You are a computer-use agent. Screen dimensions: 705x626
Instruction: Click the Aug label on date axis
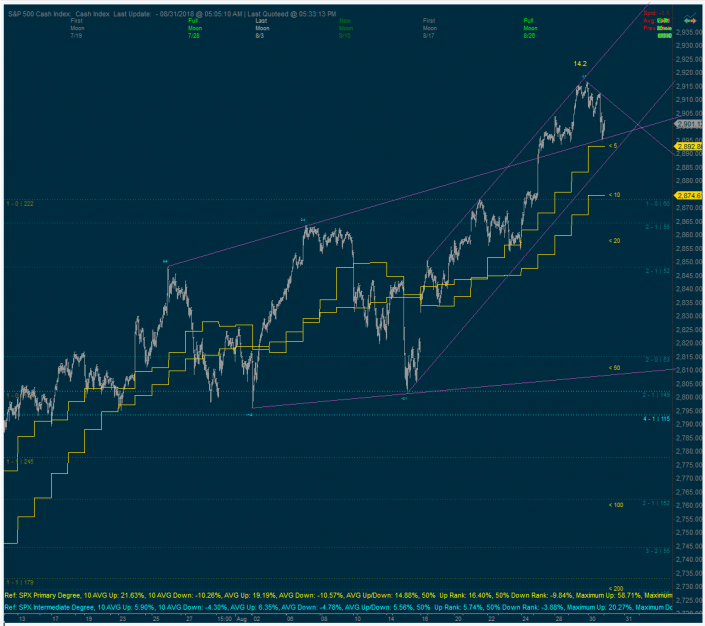click(242, 619)
